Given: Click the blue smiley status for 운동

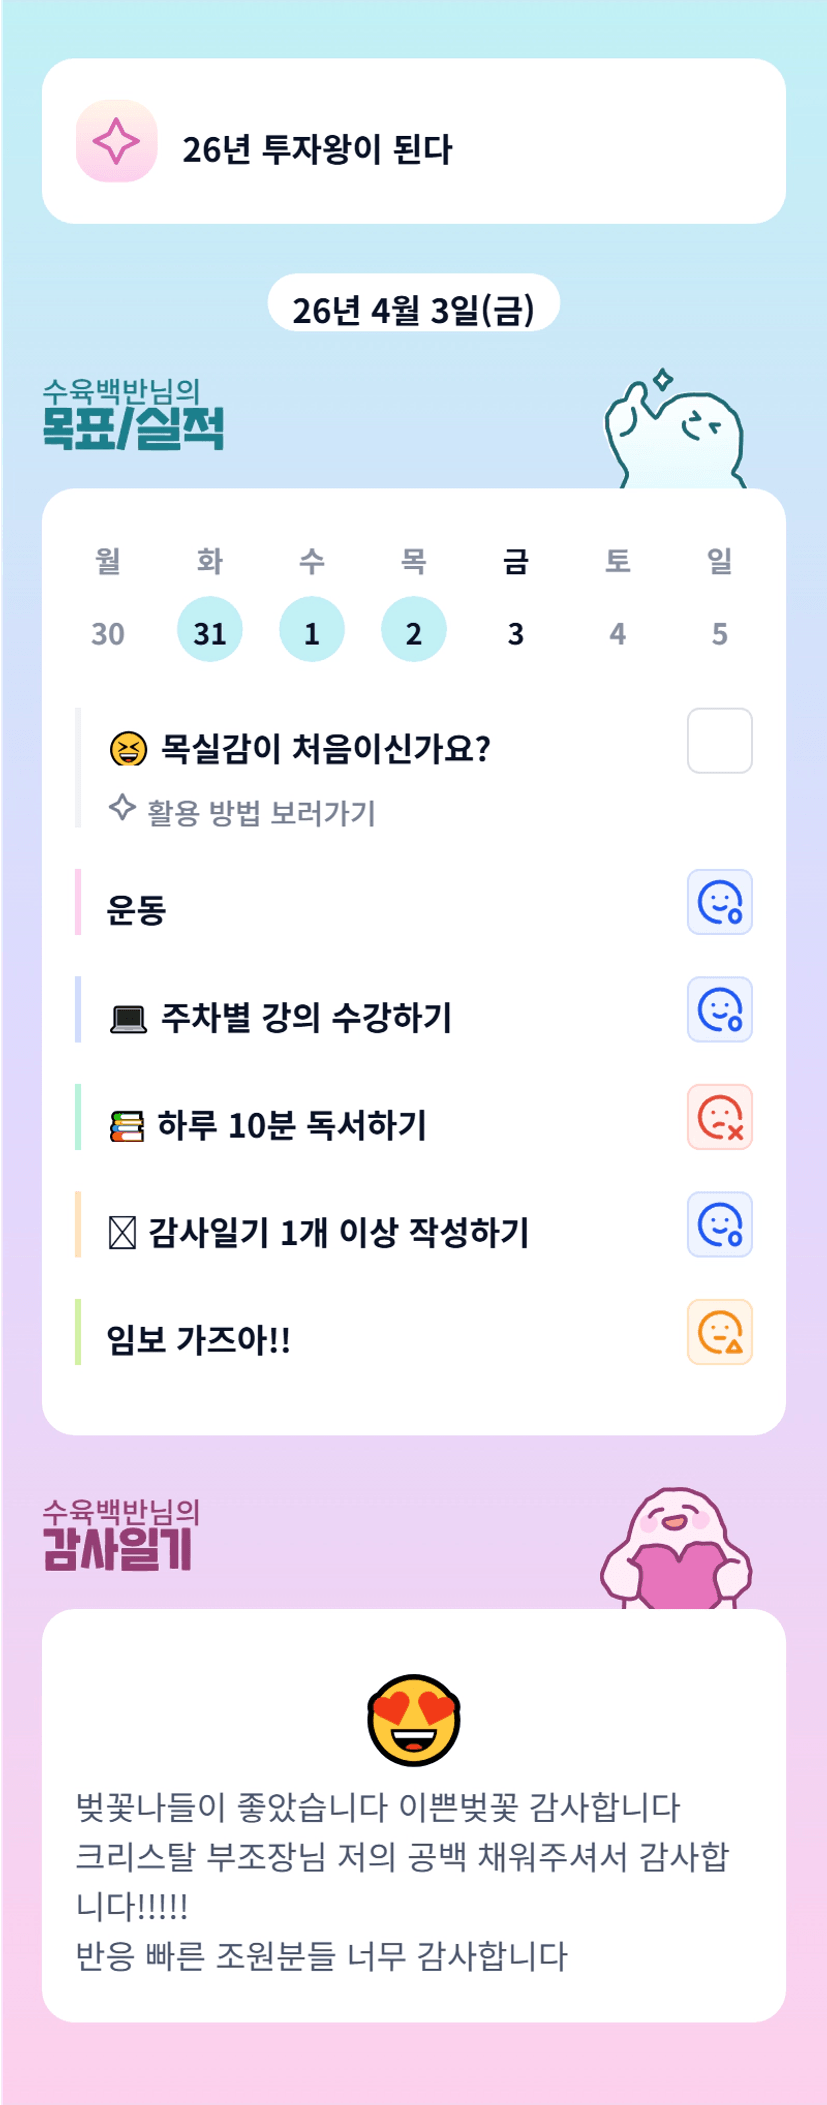Looking at the screenshot, I should 719,902.
